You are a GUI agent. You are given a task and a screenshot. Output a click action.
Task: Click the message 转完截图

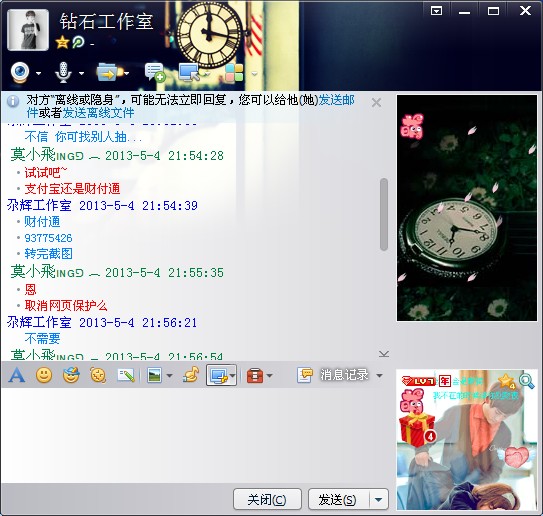click(48, 254)
